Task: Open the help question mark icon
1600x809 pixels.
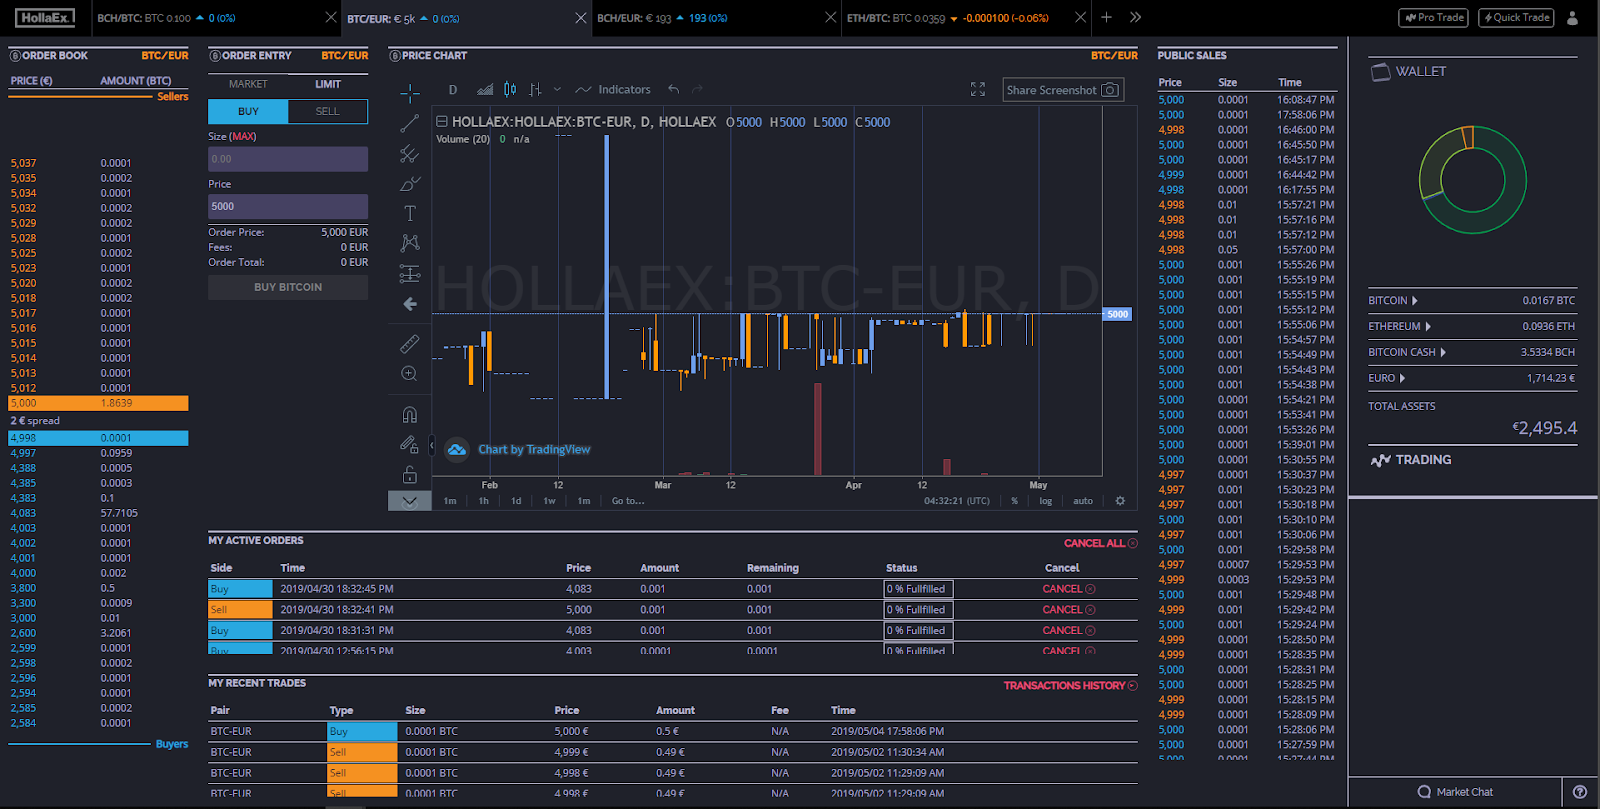Action: [1580, 792]
